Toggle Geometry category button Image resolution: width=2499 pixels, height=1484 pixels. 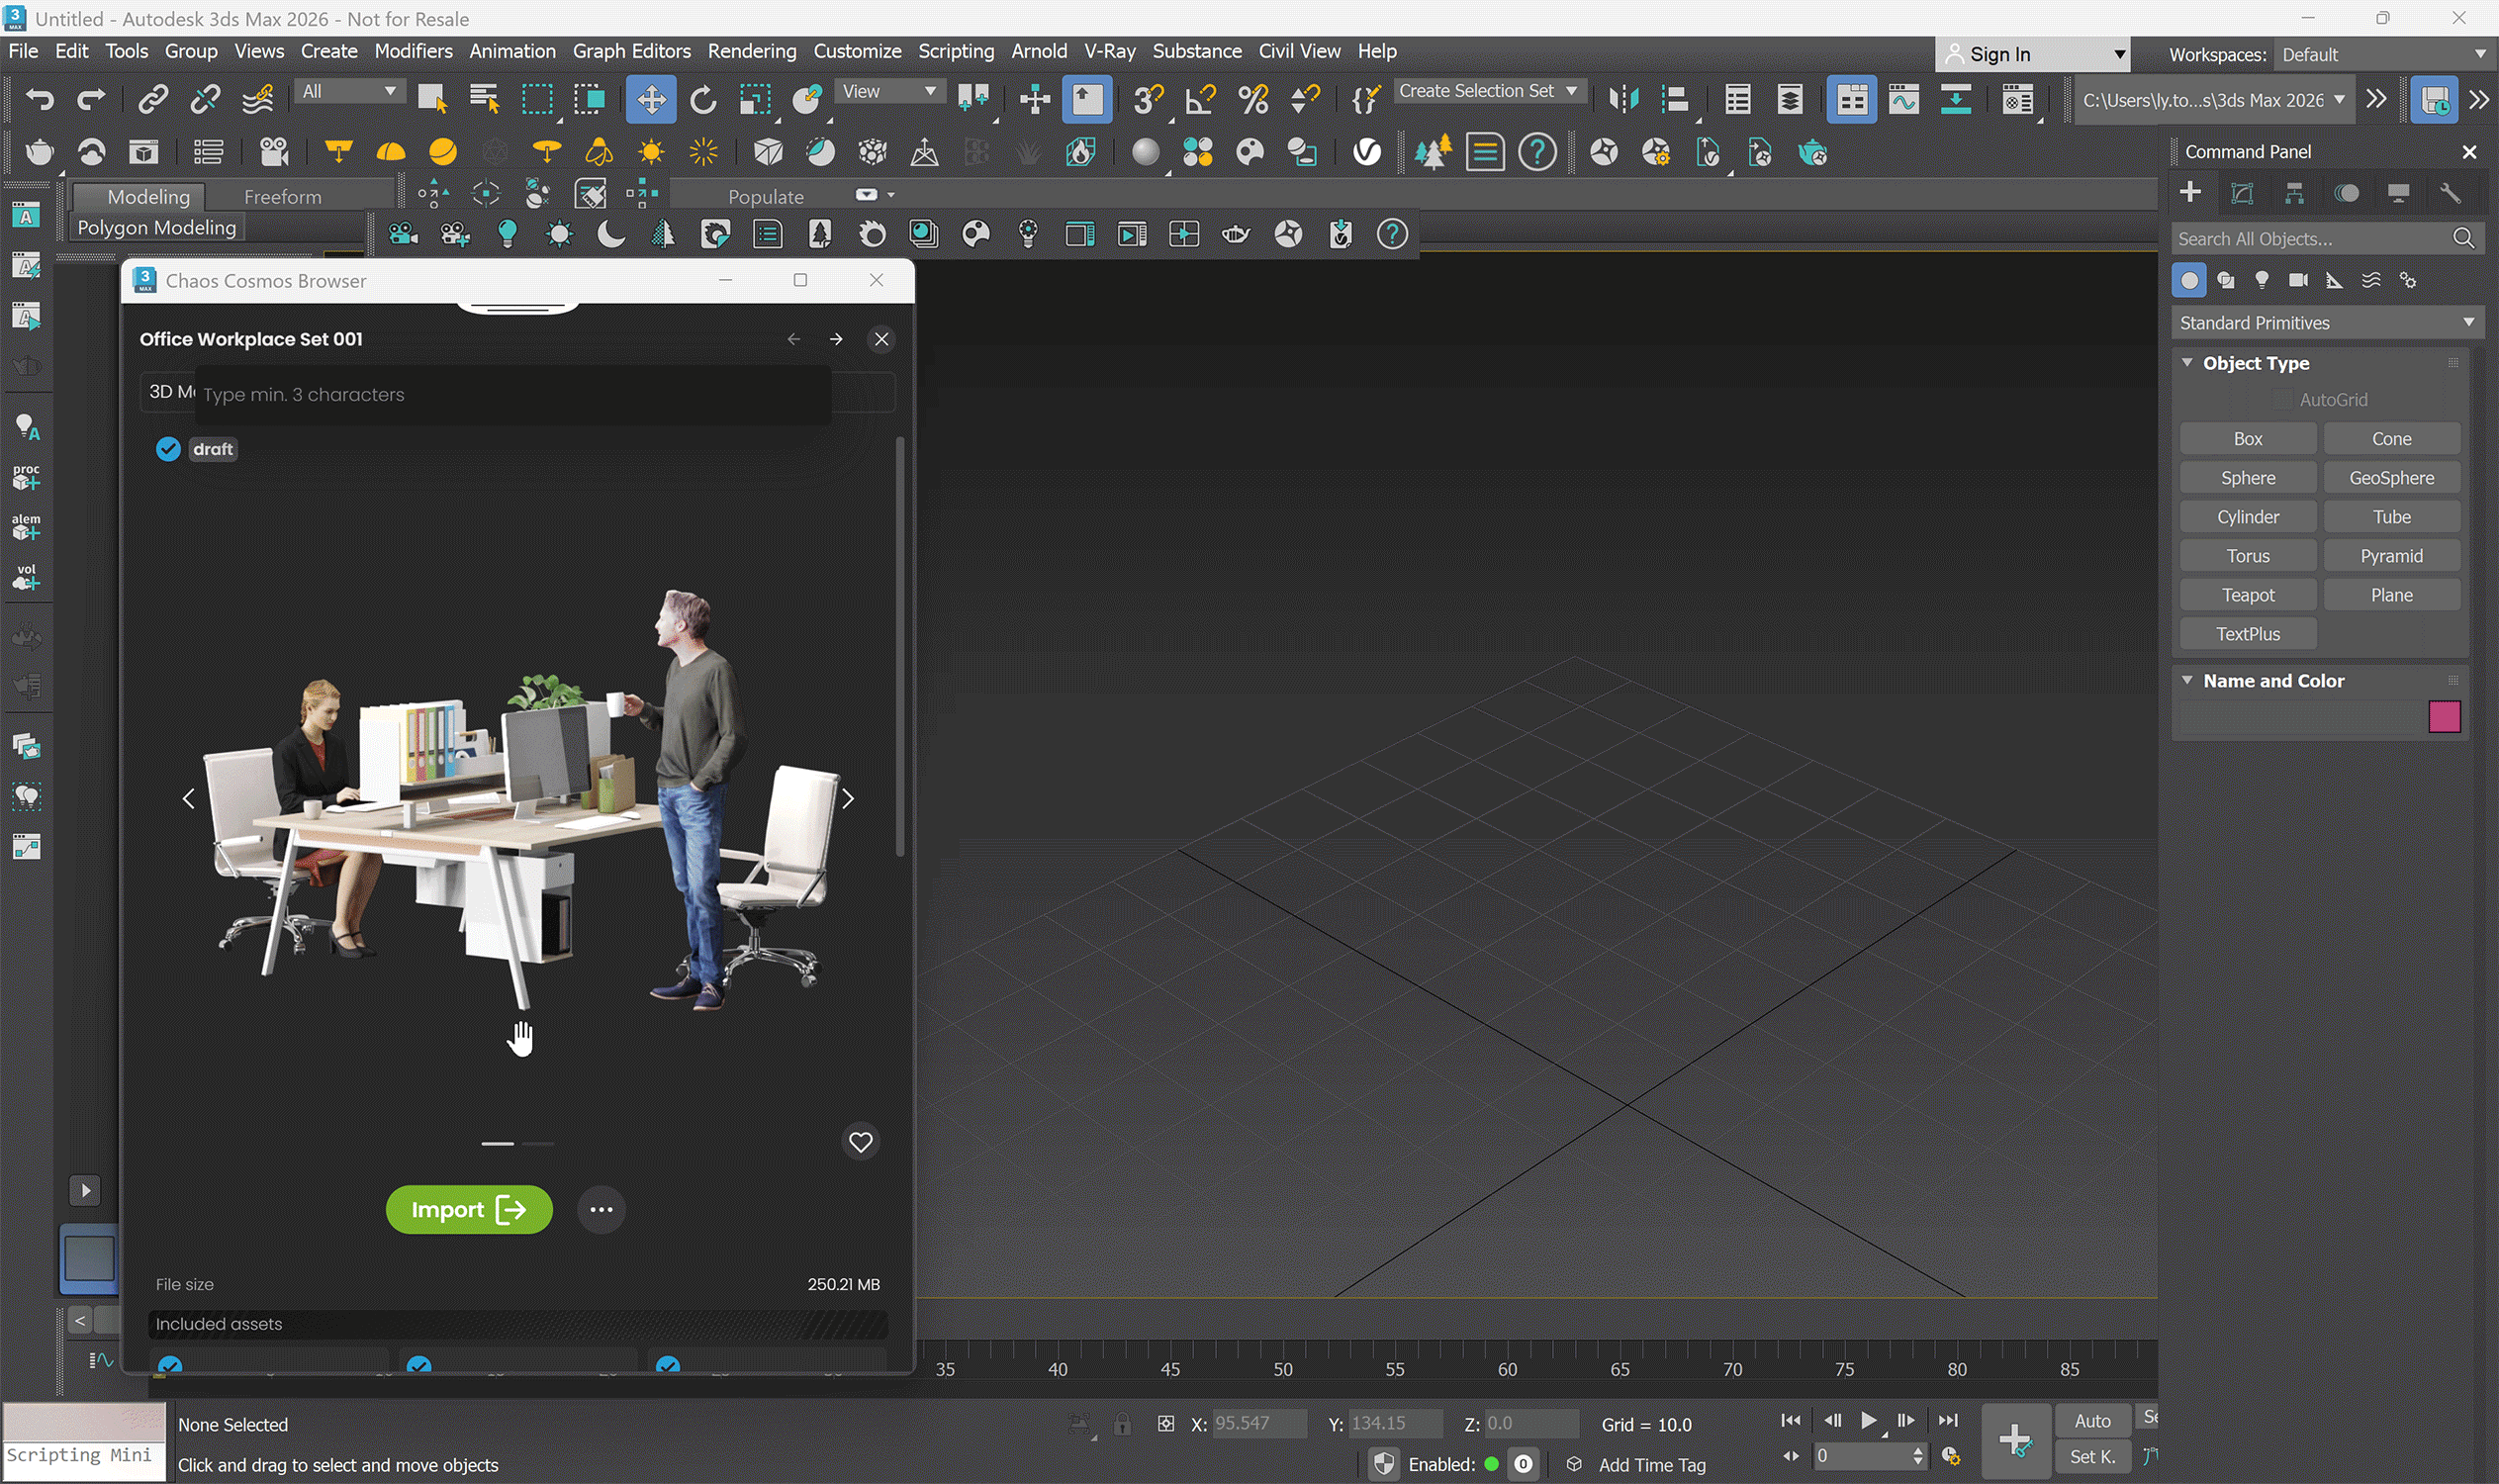tap(2190, 280)
